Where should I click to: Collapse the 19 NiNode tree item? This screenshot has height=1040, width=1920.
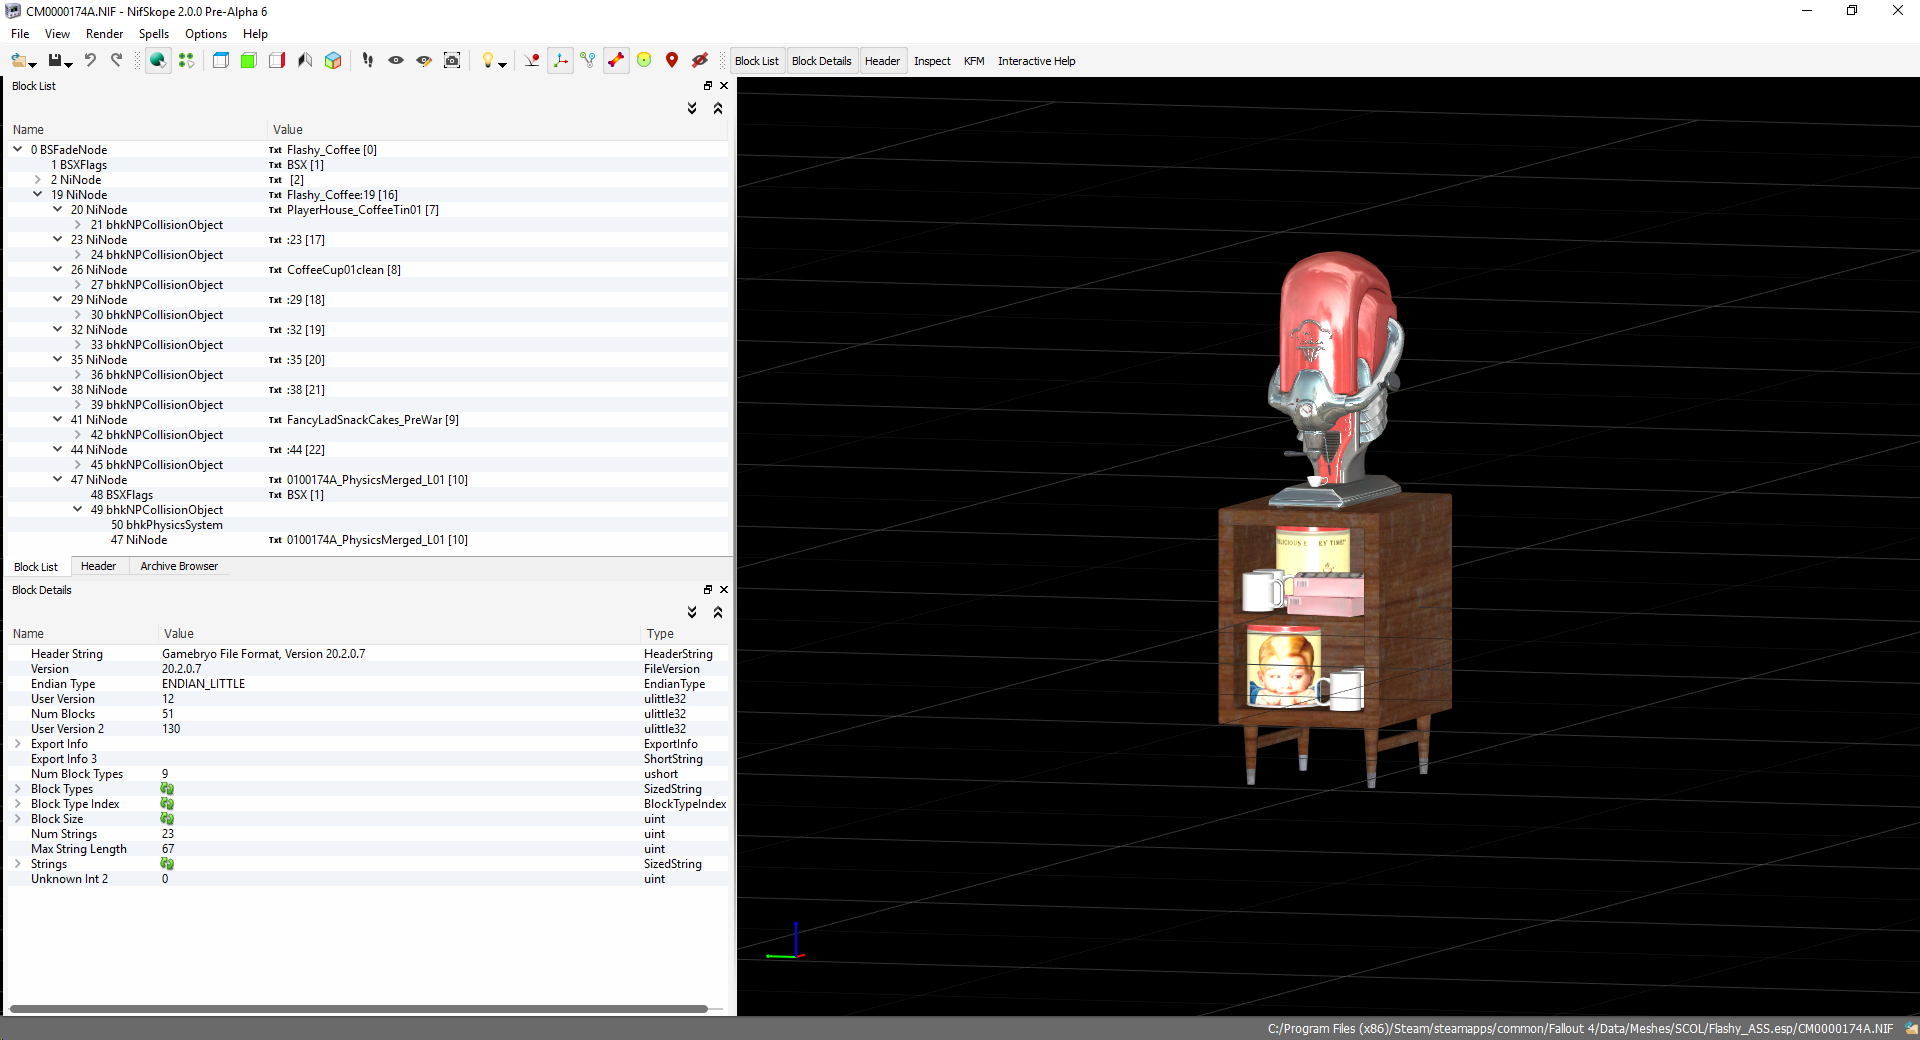pyautogui.click(x=37, y=194)
